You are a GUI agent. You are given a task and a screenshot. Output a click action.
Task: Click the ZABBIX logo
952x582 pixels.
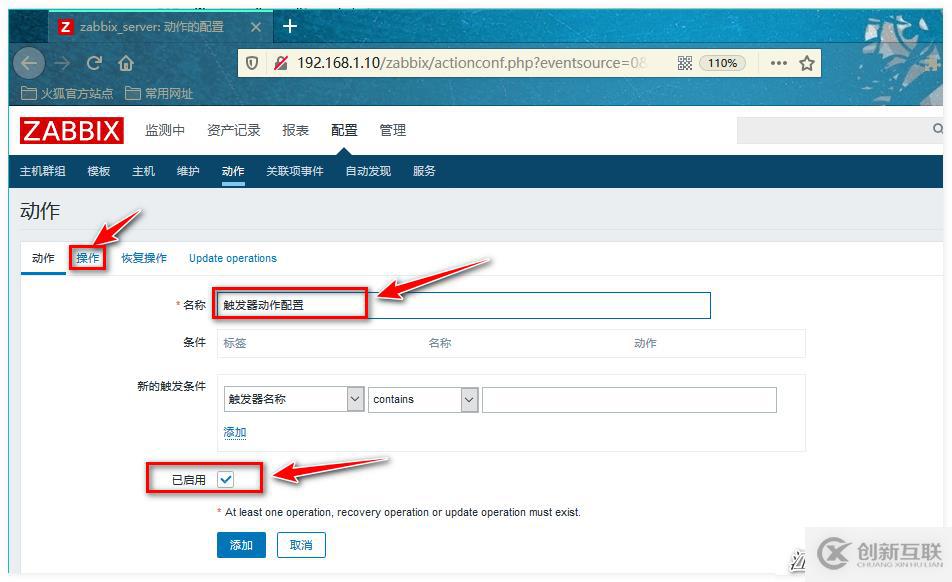pyautogui.click(x=72, y=130)
